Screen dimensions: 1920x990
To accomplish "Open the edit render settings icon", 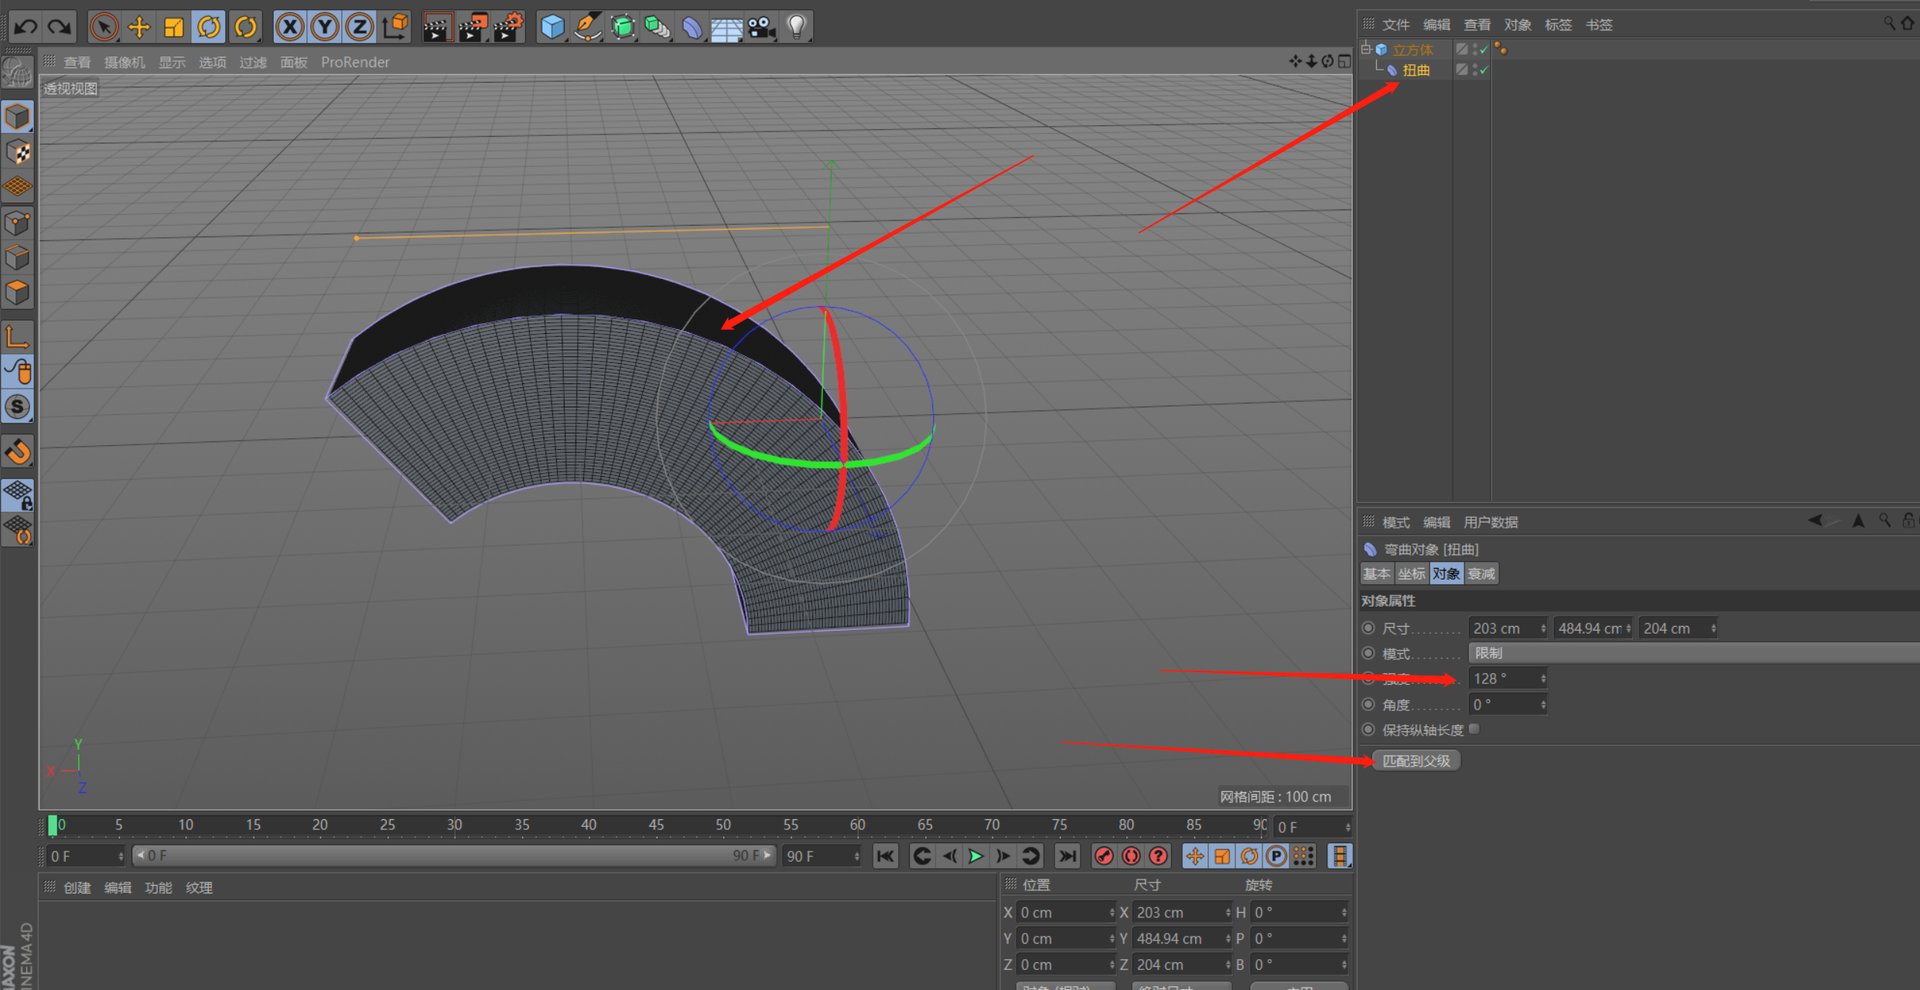I will point(507,27).
